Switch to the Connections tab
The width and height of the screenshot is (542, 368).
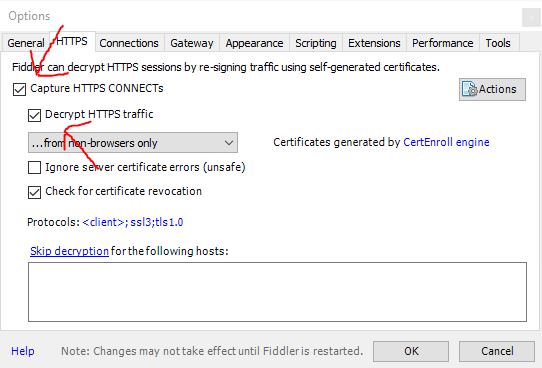click(x=129, y=43)
